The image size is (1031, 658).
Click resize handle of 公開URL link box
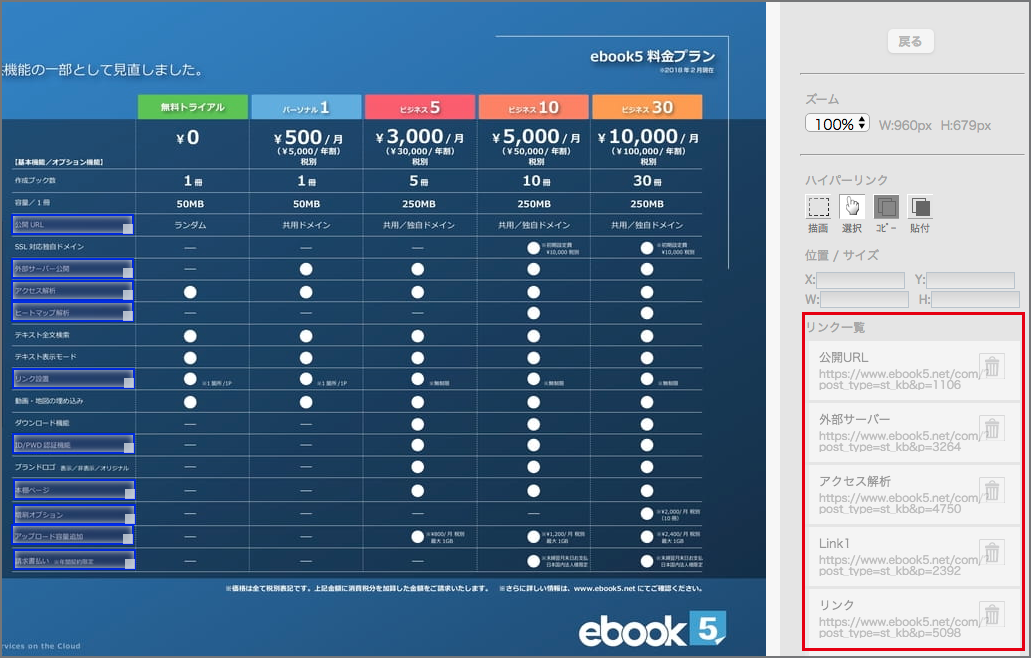(128, 229)
